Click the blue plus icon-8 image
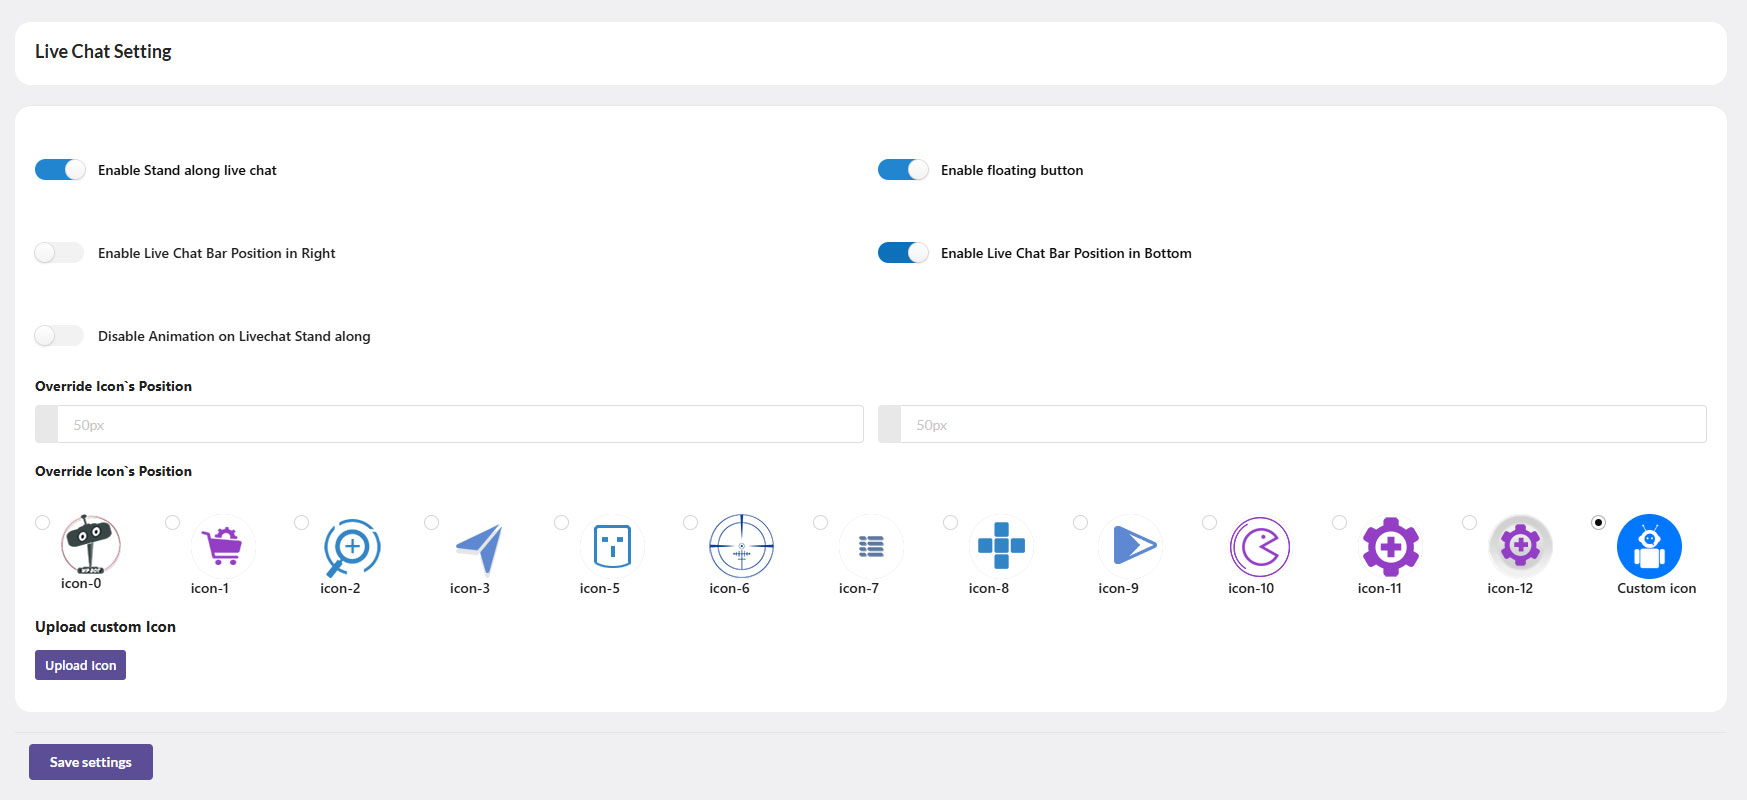1747x800 pixels. coord(1001,546)
